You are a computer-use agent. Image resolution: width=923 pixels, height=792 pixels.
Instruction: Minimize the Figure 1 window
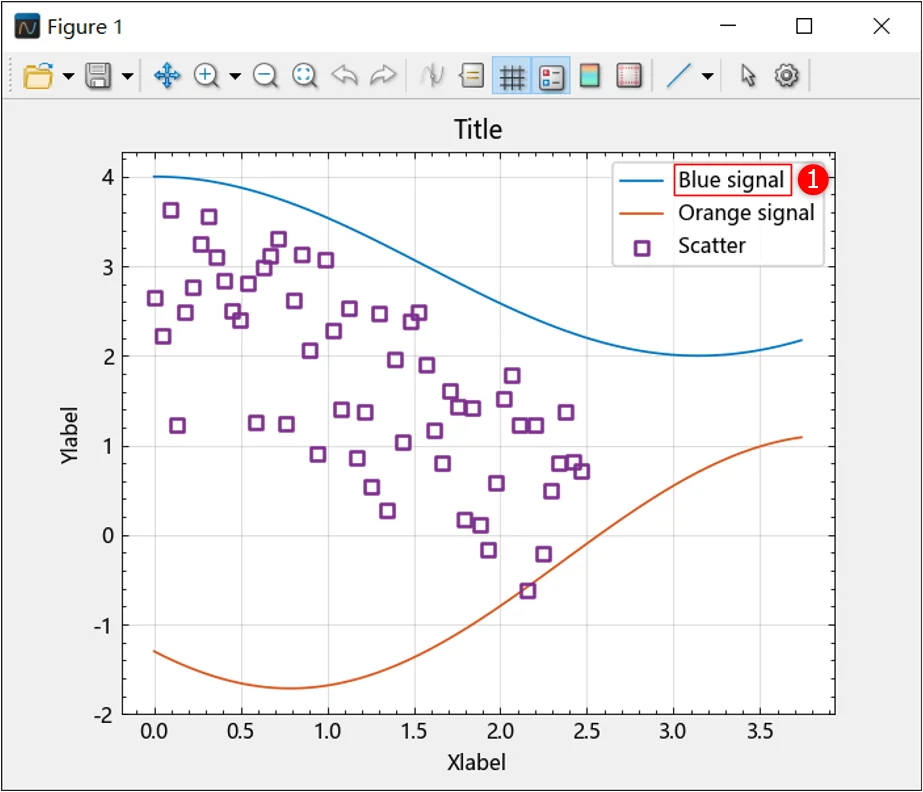pos(728,26)
